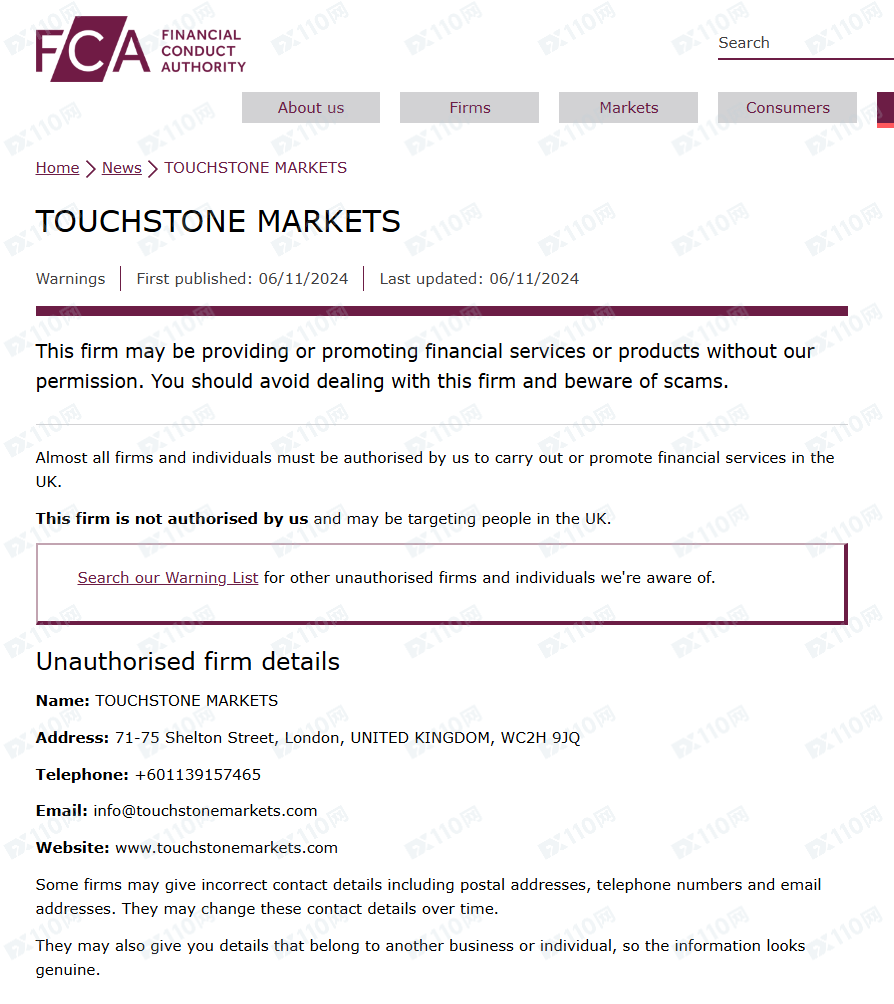Click the Warnings category label
Image resolution: width=894 pixels, height=1004 pixels.
tap(70, 279)
